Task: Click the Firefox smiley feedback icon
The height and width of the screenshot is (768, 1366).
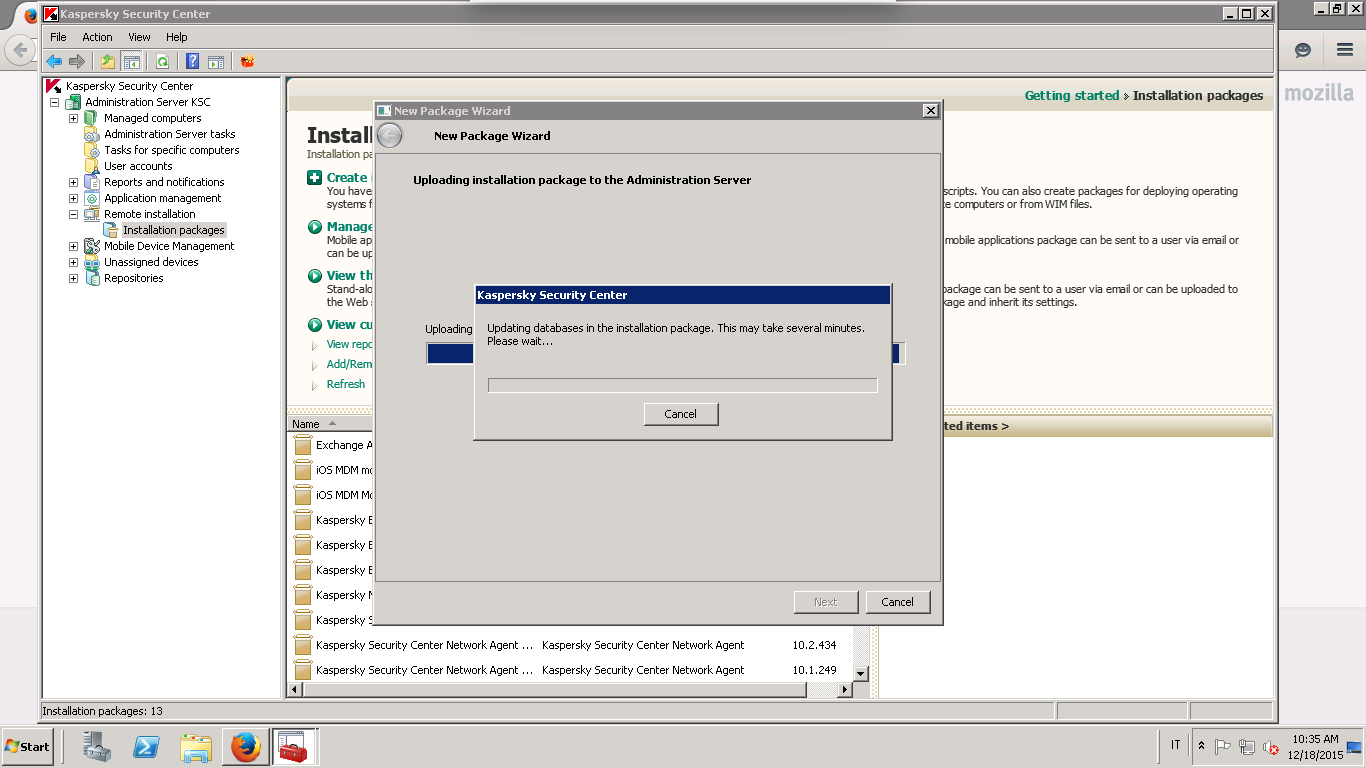Action: [x=1303, y=50]
